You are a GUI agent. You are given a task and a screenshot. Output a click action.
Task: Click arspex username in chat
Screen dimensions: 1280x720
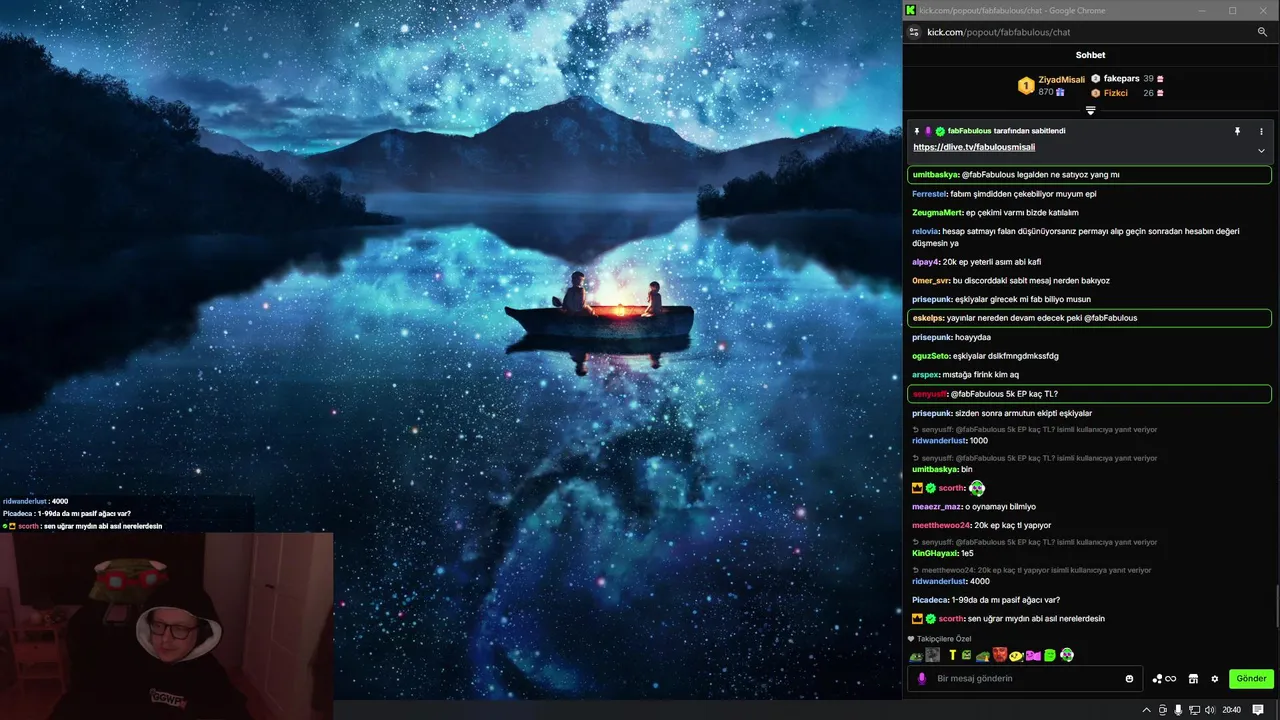click(x=925, y=375)
